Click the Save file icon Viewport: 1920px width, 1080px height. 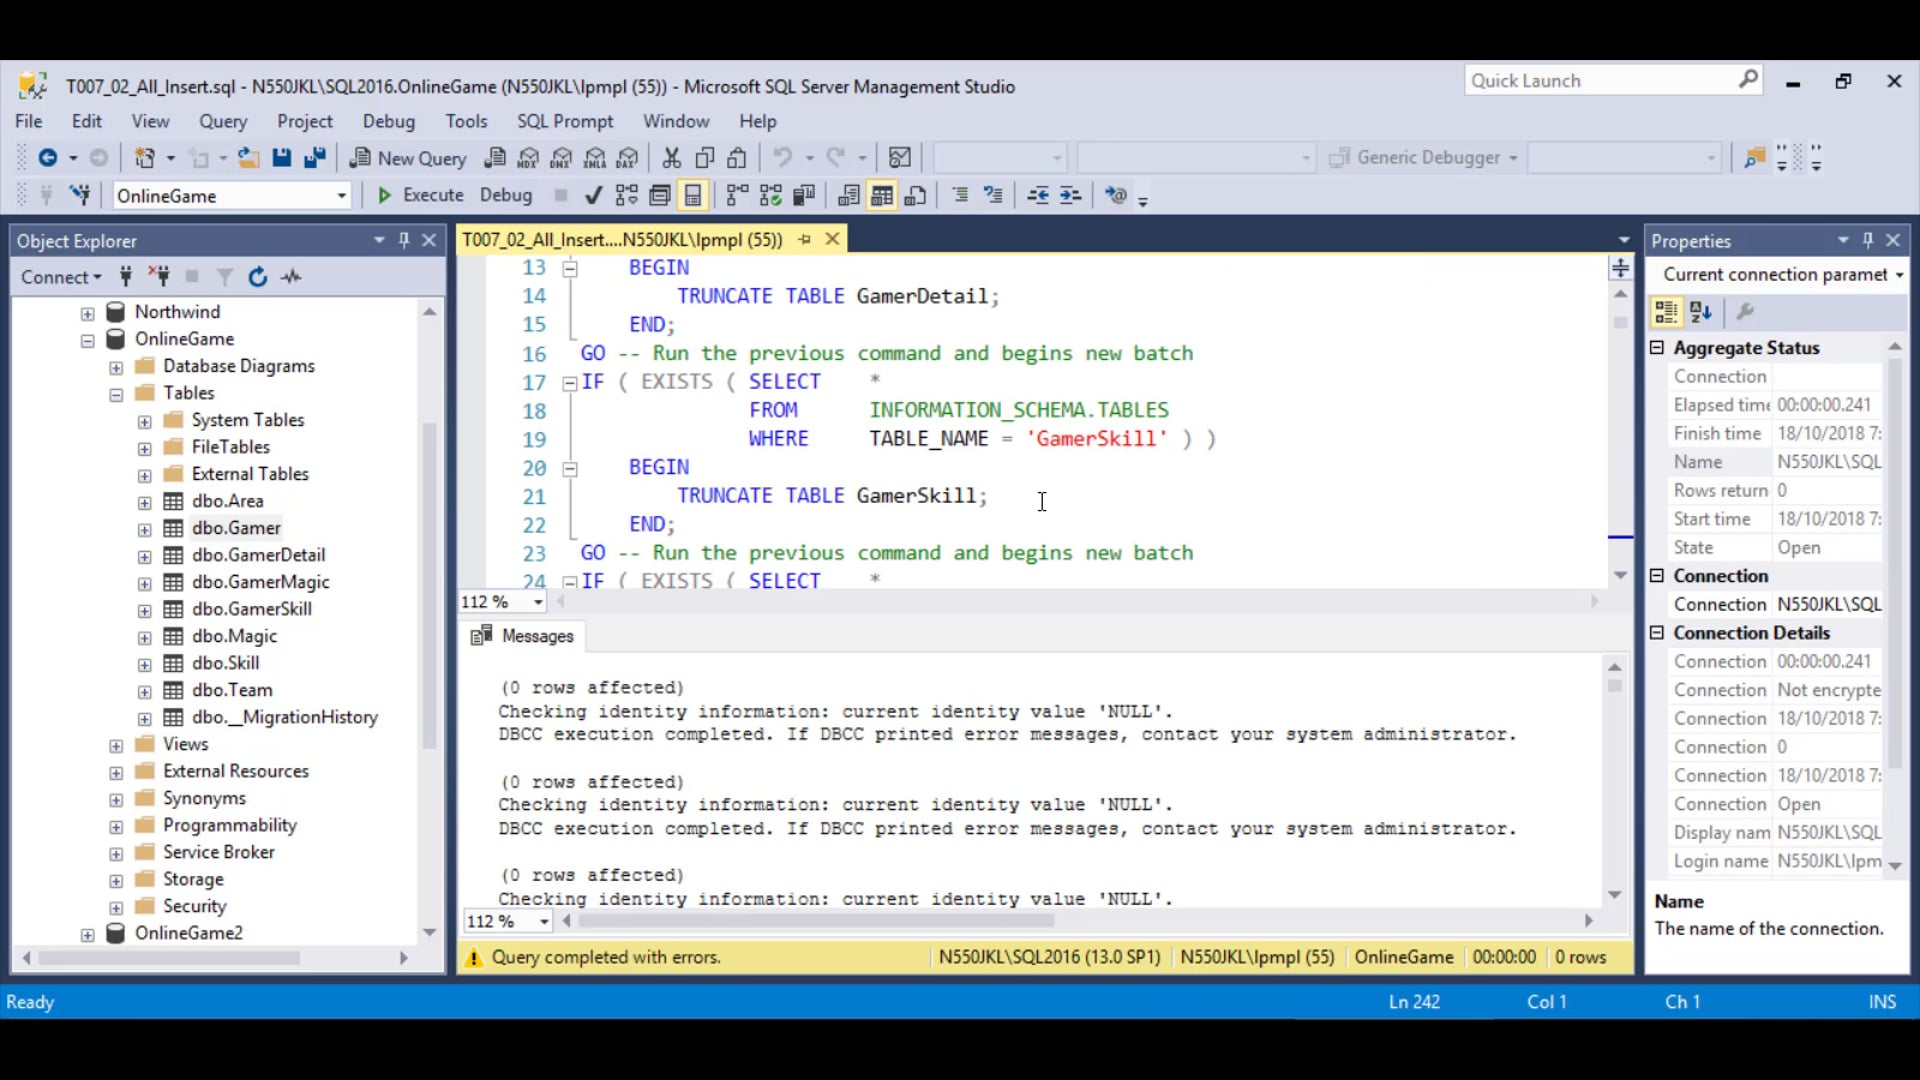click(281, 158)
